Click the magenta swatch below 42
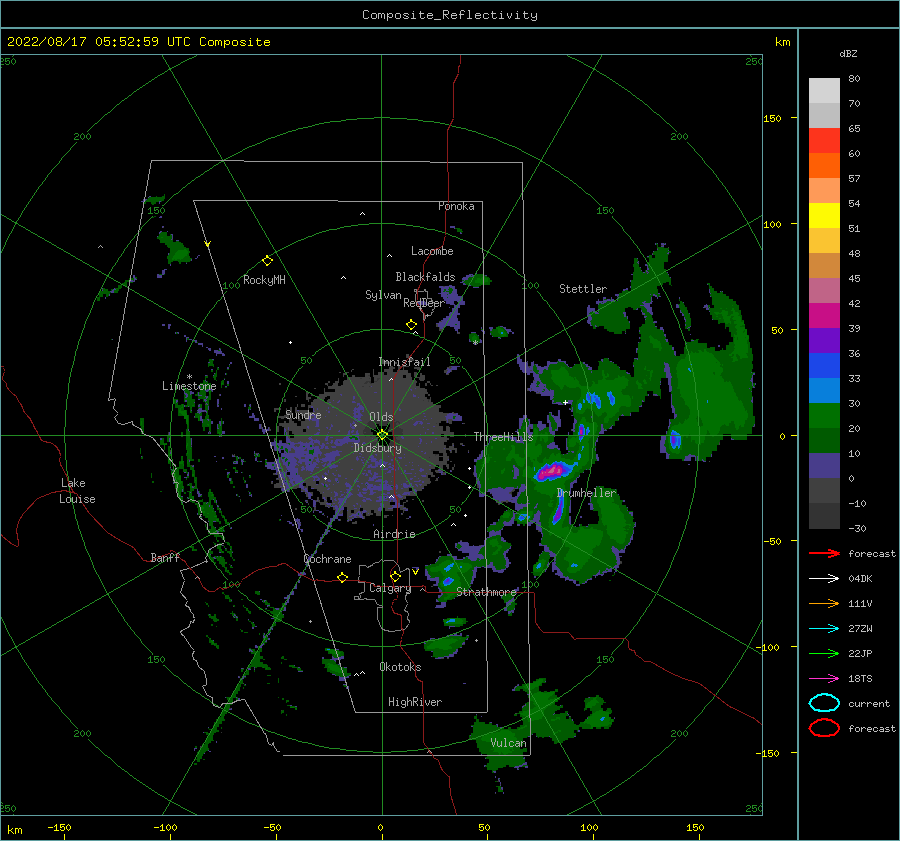The height and width of the screenshot is (841, 900). click(824, 315)
